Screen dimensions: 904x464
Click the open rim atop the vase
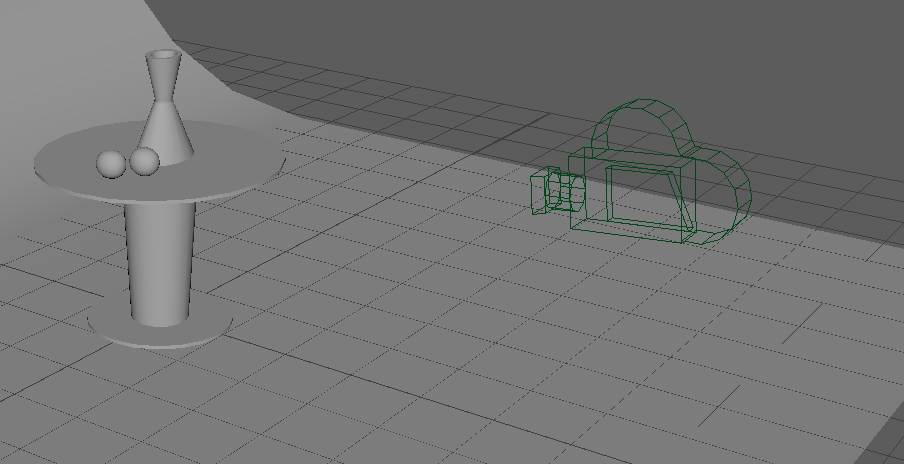162,54
